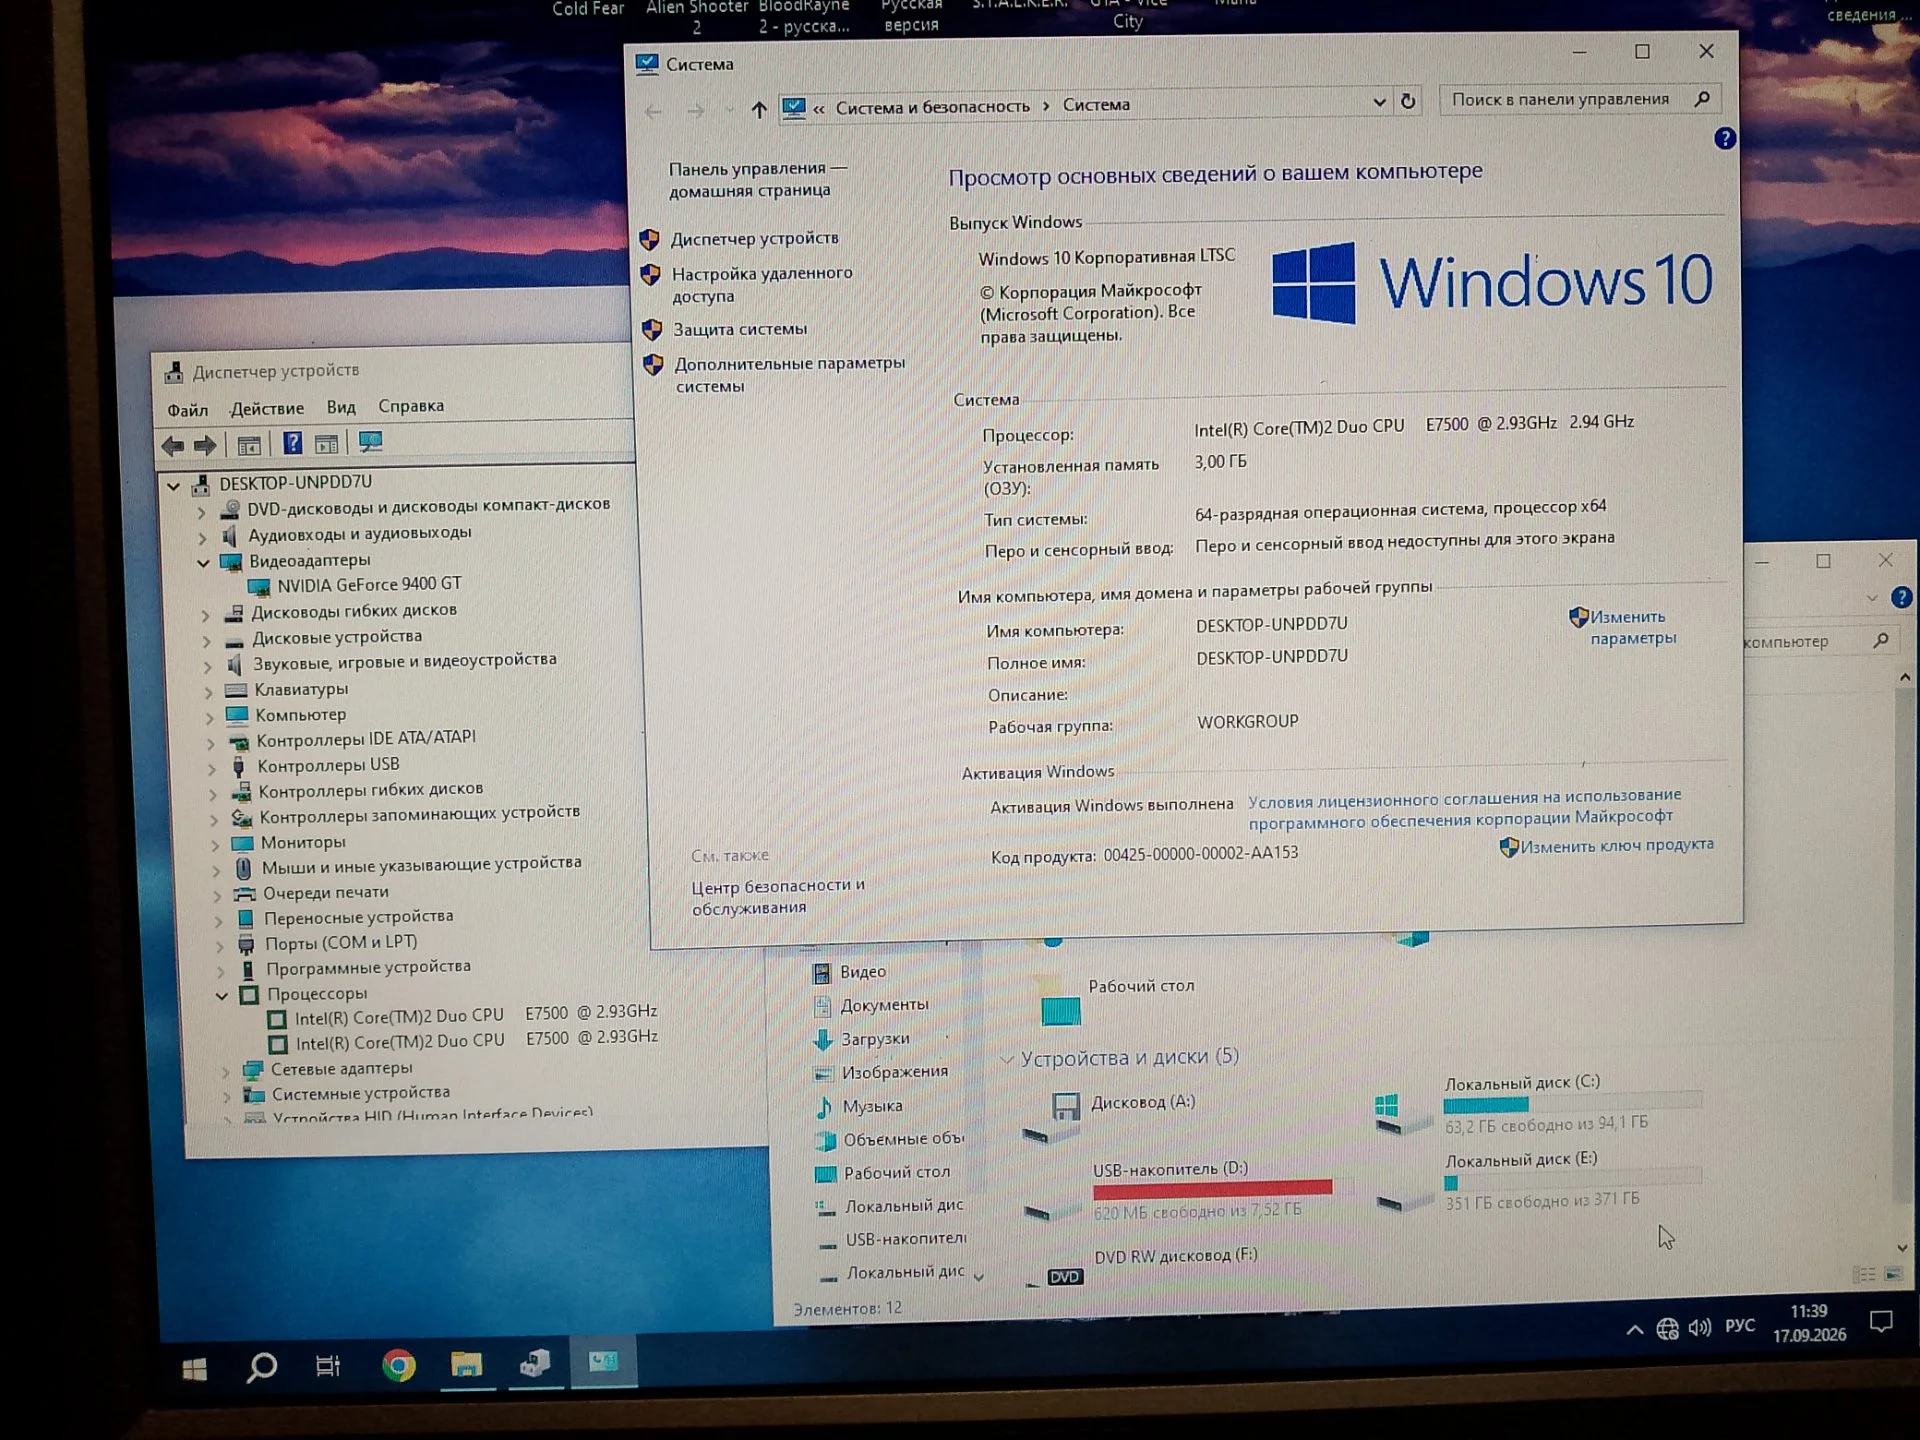Expand Сетевые адаптеры node

(225, 1071)
